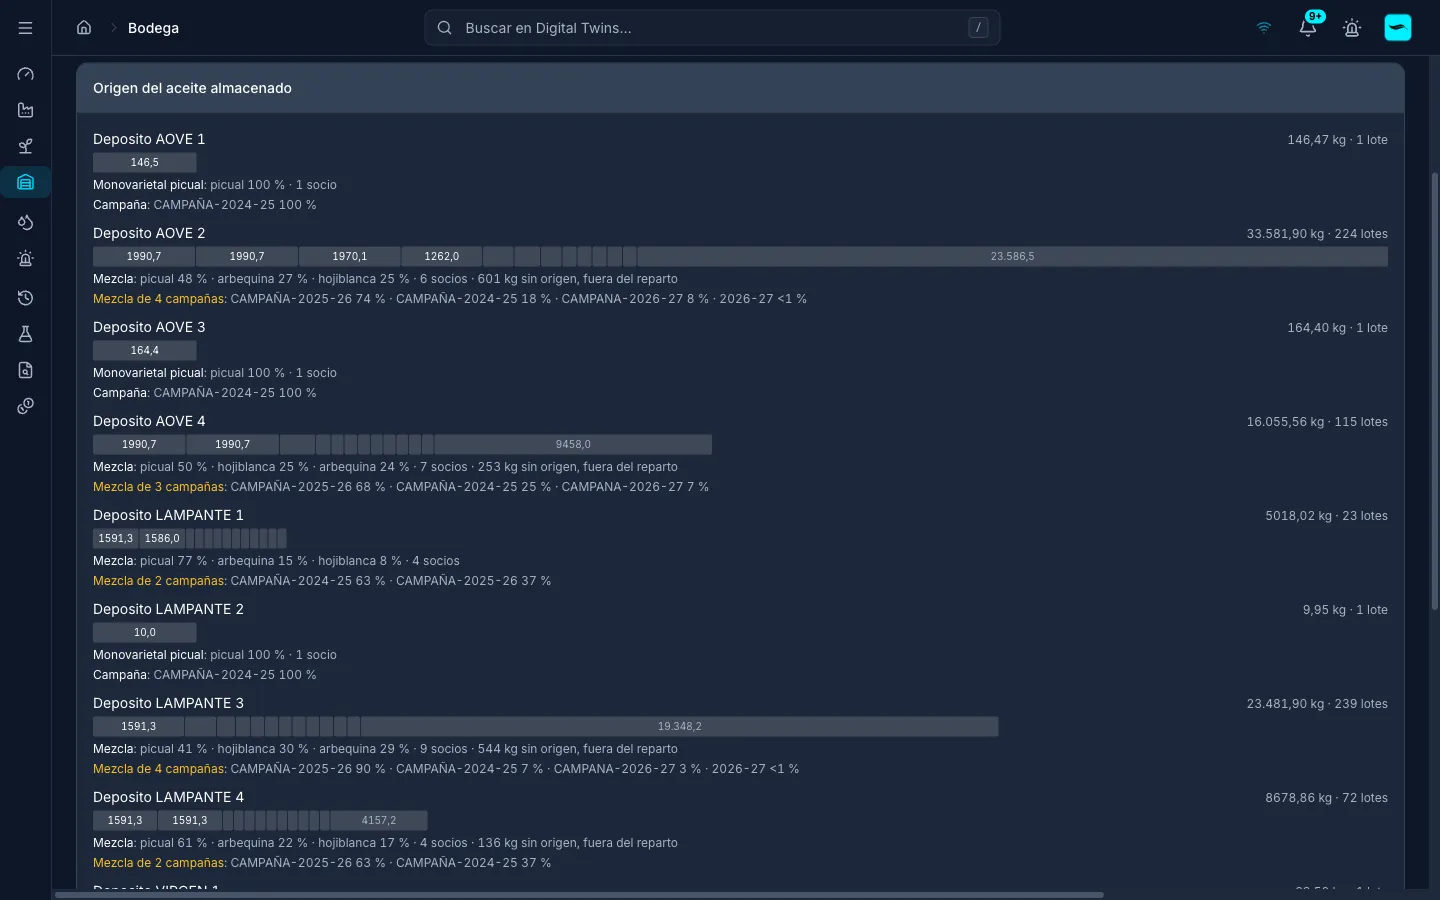Select the 'Mezcla: picual 61 %' line of LAMPANTE 4
This screenshot has height=900, width=1440.
tap(385, 843)
